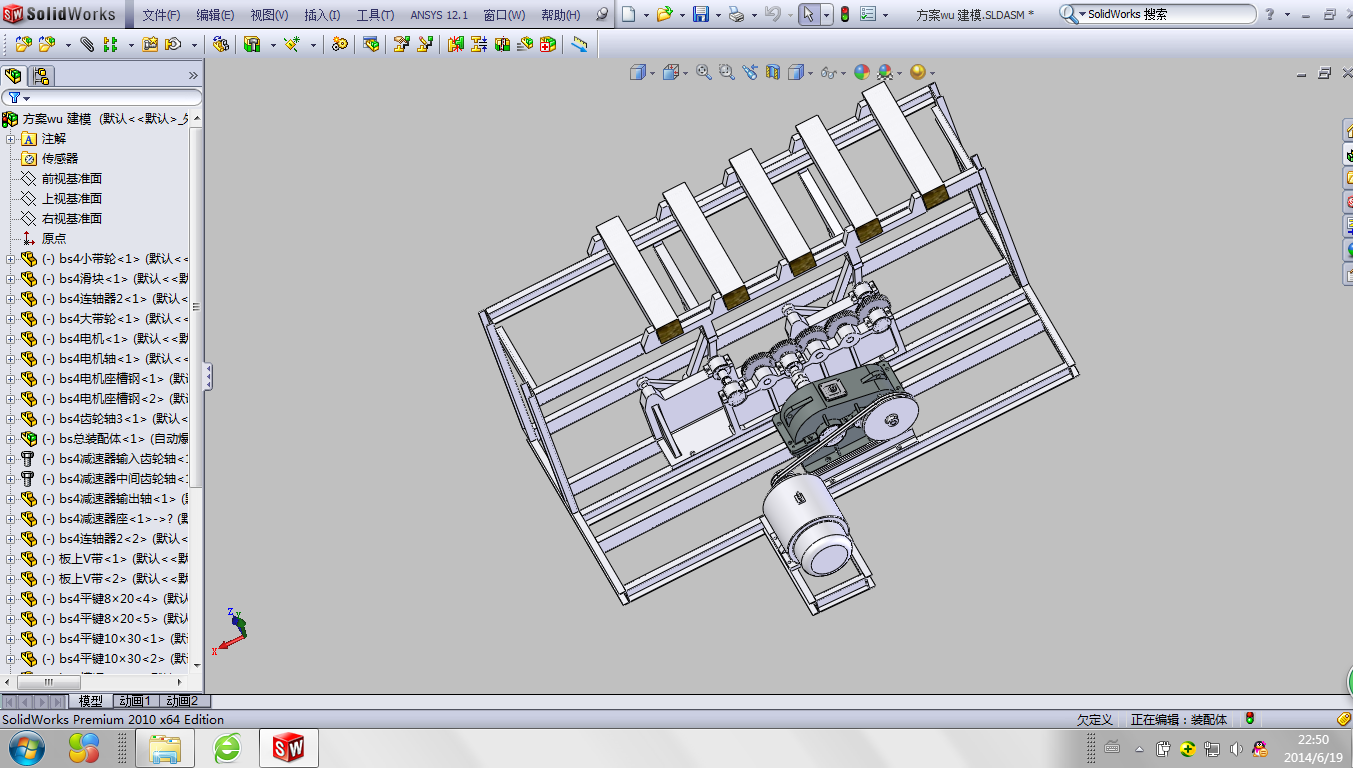
Task: Open the FeatureManager filter funnel icon
Action: [x=14, y=98]
